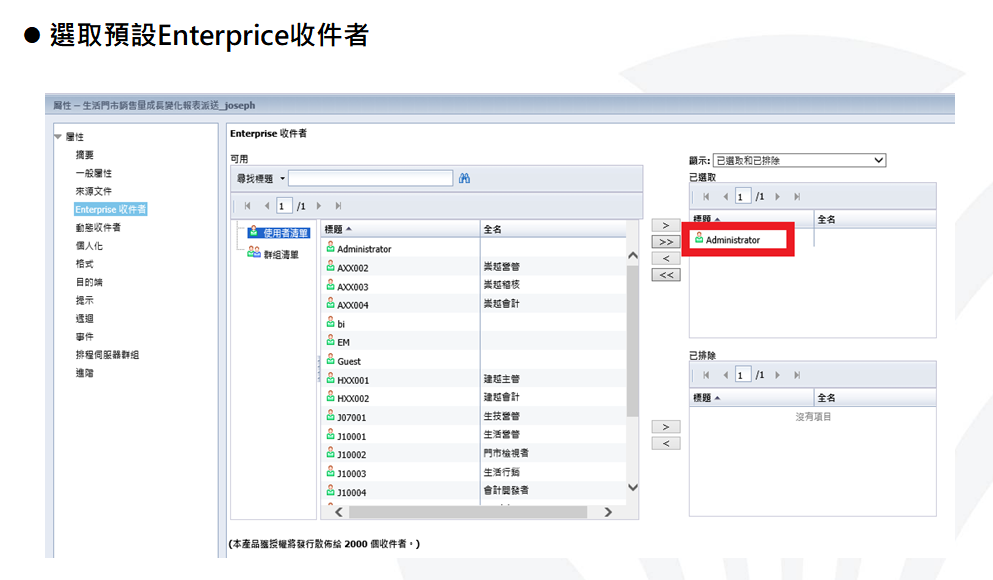Open the 顯示 display filter dropdown

[x=878, y=160]
